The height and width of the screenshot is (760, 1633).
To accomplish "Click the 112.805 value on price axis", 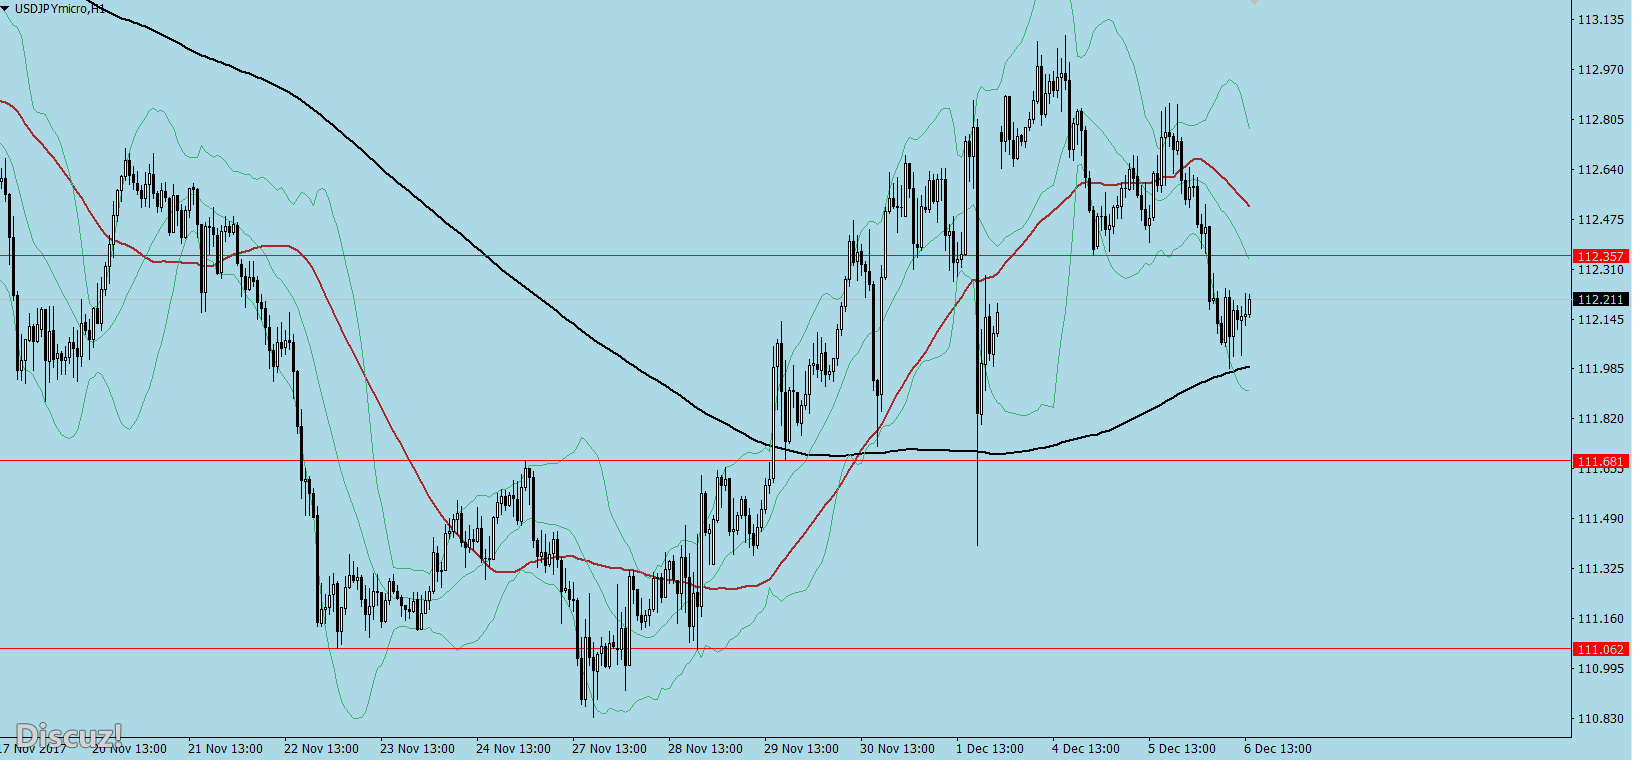I will click(x=1600, y=119).
